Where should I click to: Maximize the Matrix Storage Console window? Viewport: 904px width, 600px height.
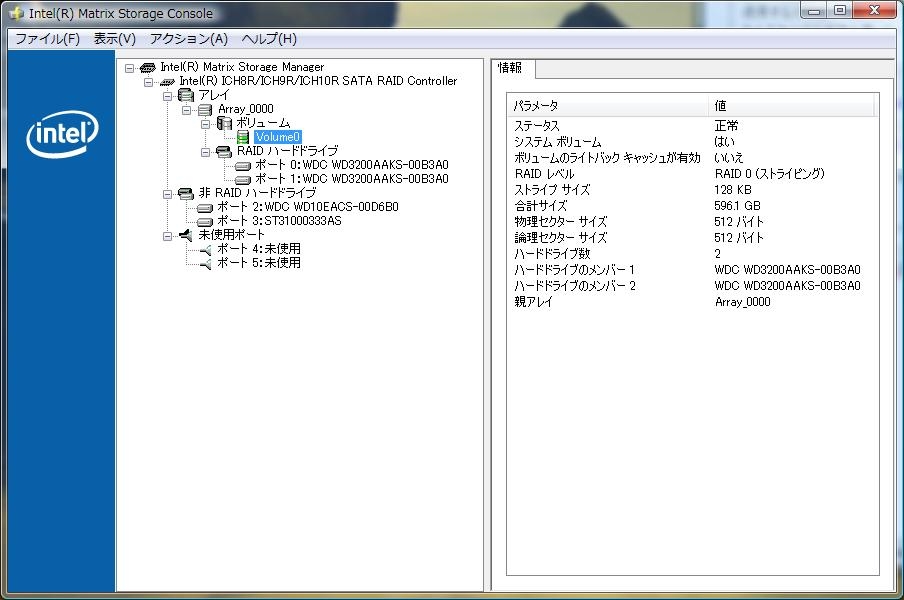(839, 10)
